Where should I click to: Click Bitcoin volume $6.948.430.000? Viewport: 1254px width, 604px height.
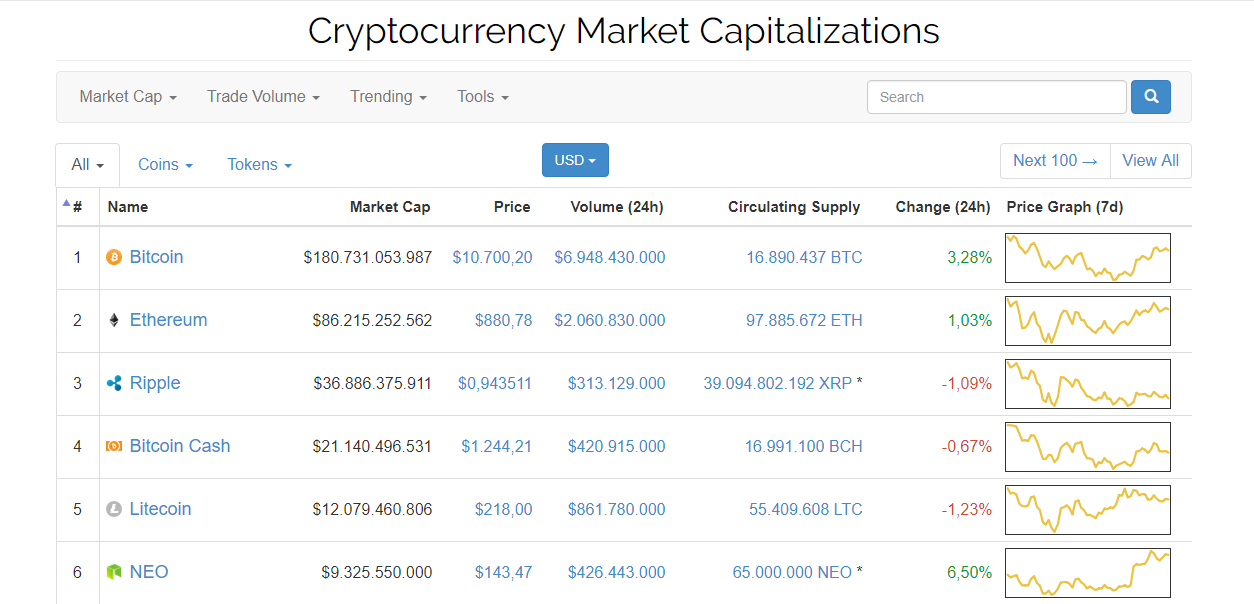[x=610, y=257]
